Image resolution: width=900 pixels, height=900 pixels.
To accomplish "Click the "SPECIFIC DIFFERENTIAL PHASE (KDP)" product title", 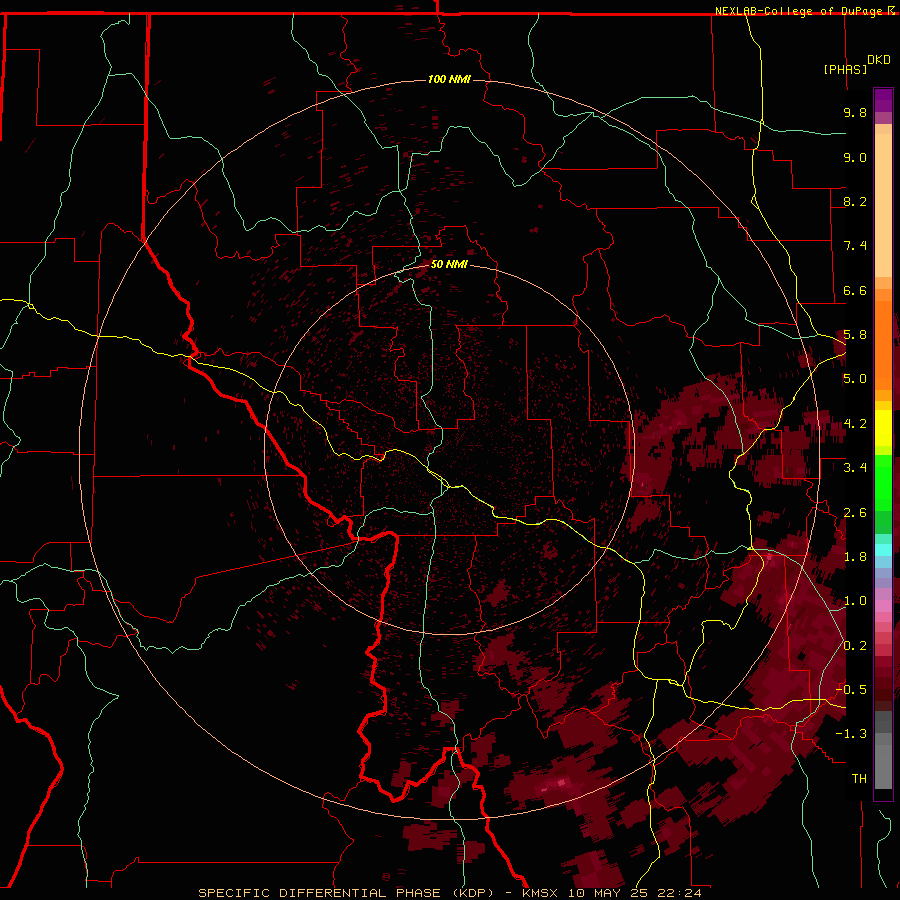I will [x=346, y=893].
